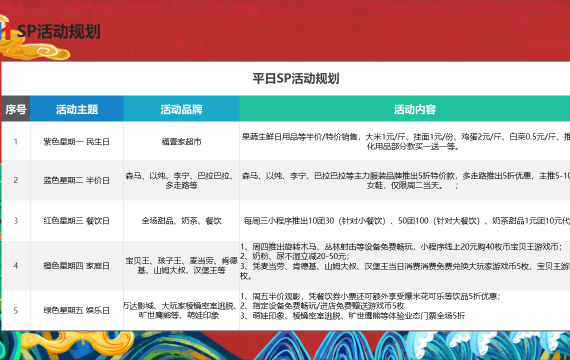The height and width of the screenshot is (360, 570).
Task: Select brand cell starting '宝贝王、孩子王'
Action: click(x=181, y=265)
